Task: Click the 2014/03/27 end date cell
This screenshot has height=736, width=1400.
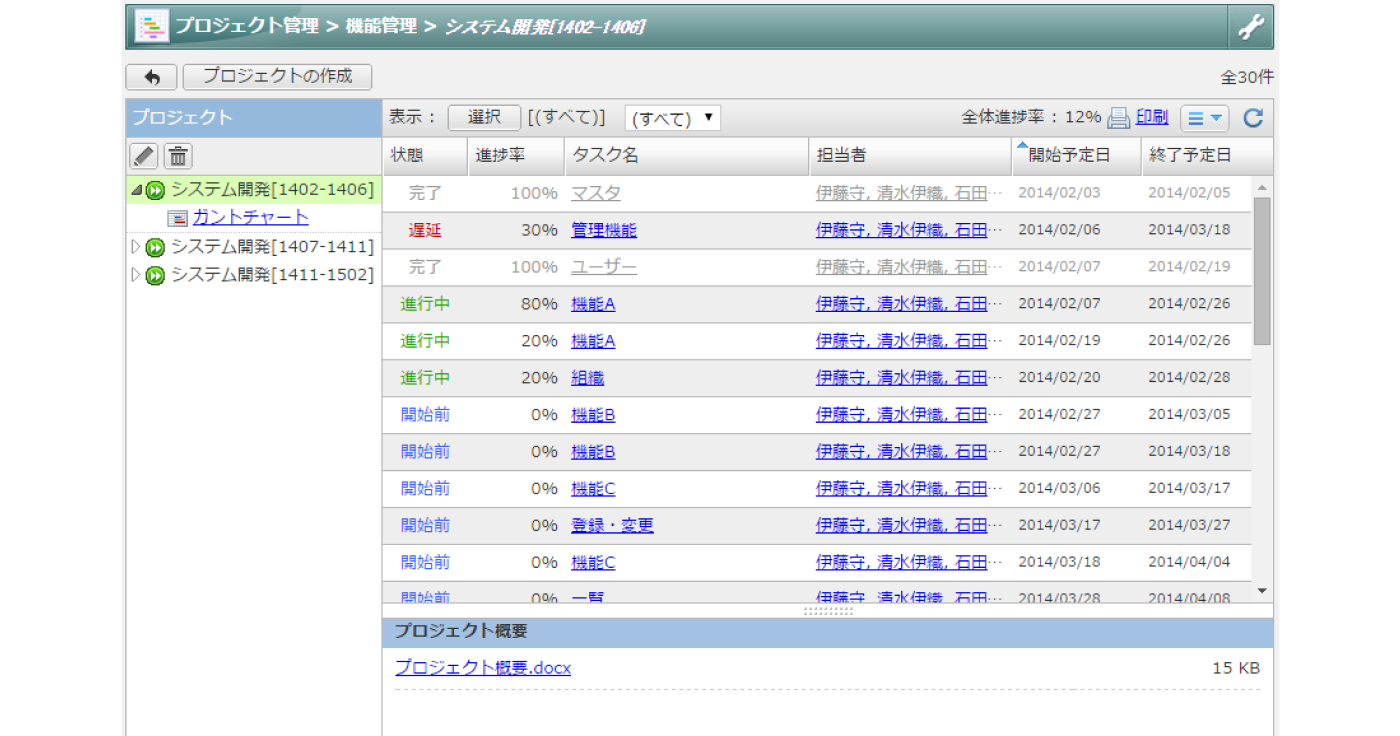Action: [1189, 525]
